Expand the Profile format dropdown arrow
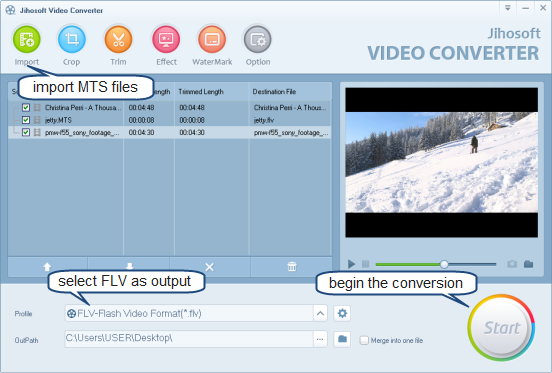Viewport: 552px width, 373px height. click(320, 313)
